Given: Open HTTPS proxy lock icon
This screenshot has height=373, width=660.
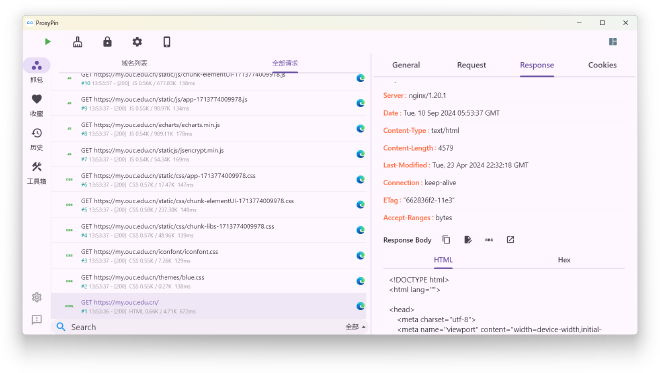Looking at the screenshot, I should pyautogui.click(x=107, y=42).
